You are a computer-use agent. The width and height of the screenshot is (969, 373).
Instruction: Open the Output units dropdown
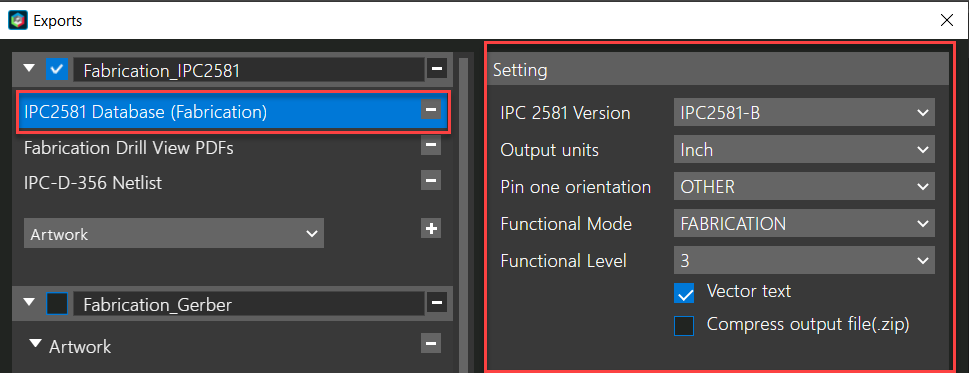point(804,149)
